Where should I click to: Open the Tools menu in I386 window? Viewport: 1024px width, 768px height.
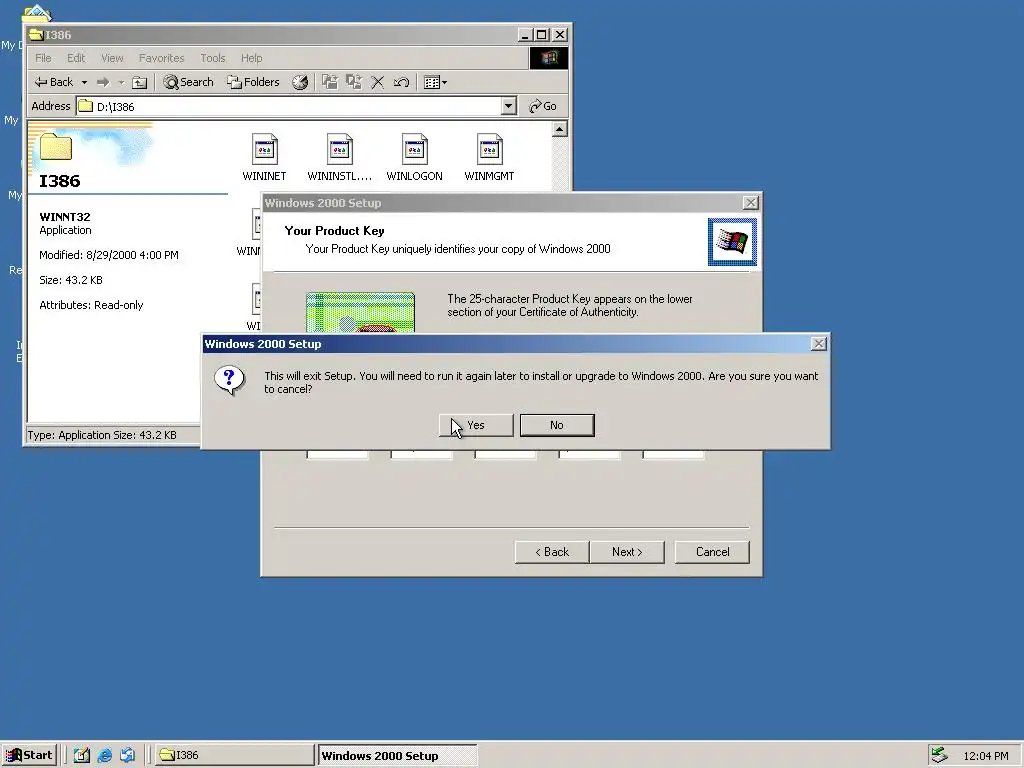click(x=212, y=58)
